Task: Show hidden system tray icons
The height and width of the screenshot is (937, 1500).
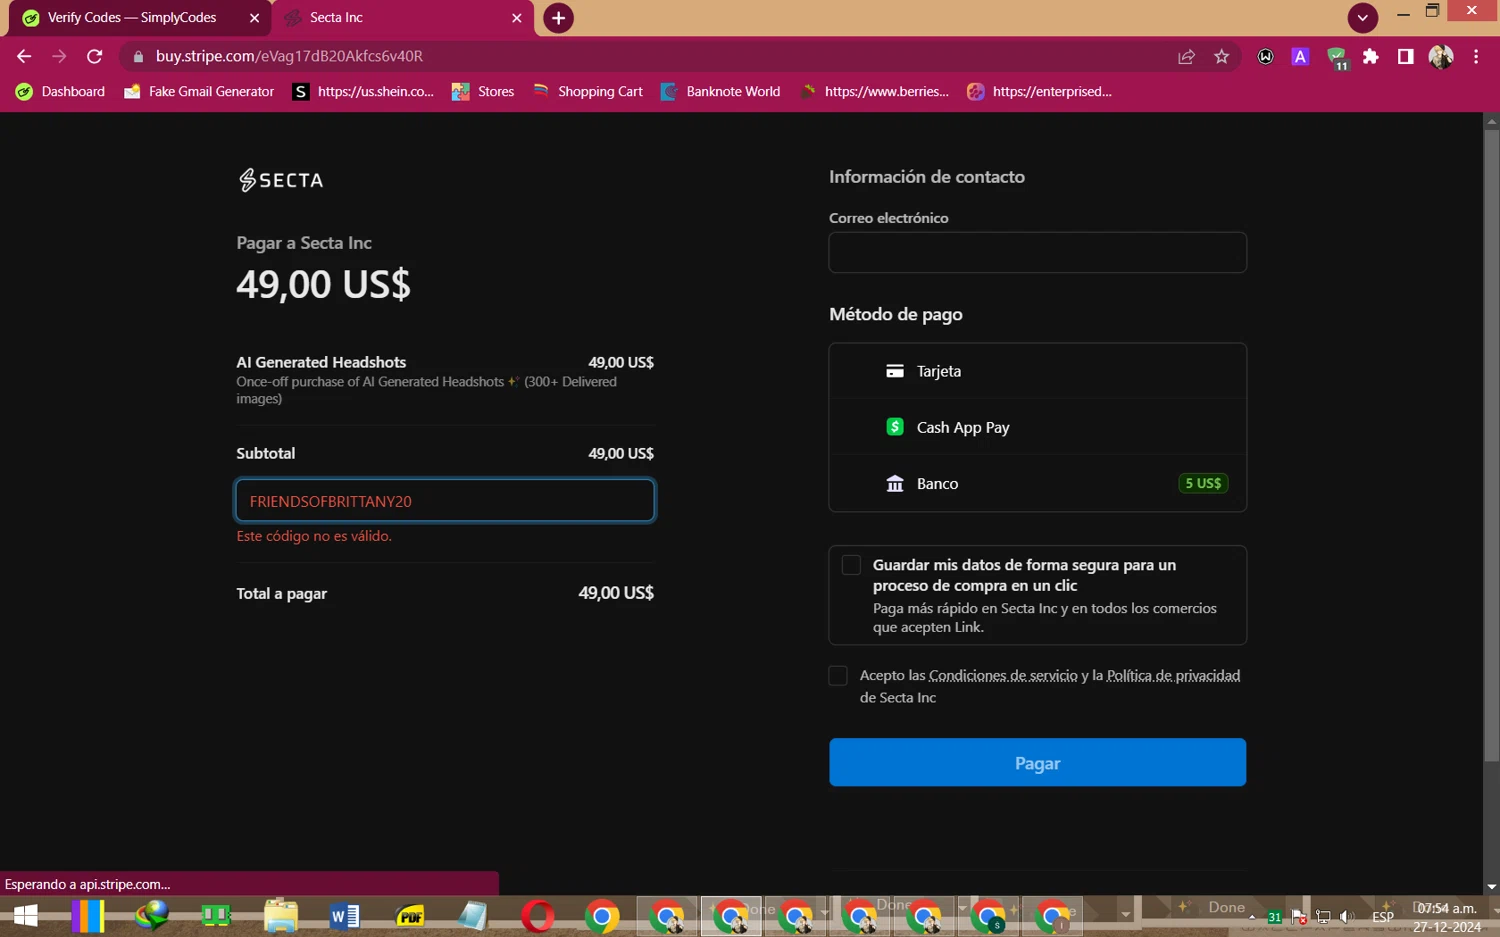Action: pos(1252,916)
